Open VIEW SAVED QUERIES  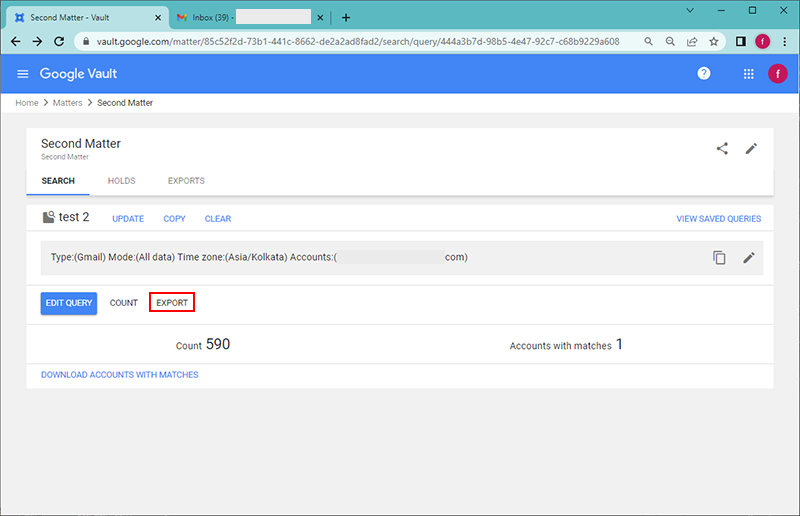tap(718, 219)
